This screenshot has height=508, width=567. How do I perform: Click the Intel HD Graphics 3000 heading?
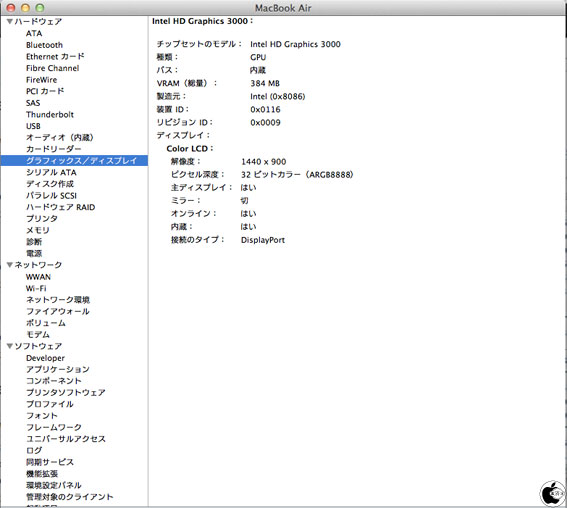202,21
